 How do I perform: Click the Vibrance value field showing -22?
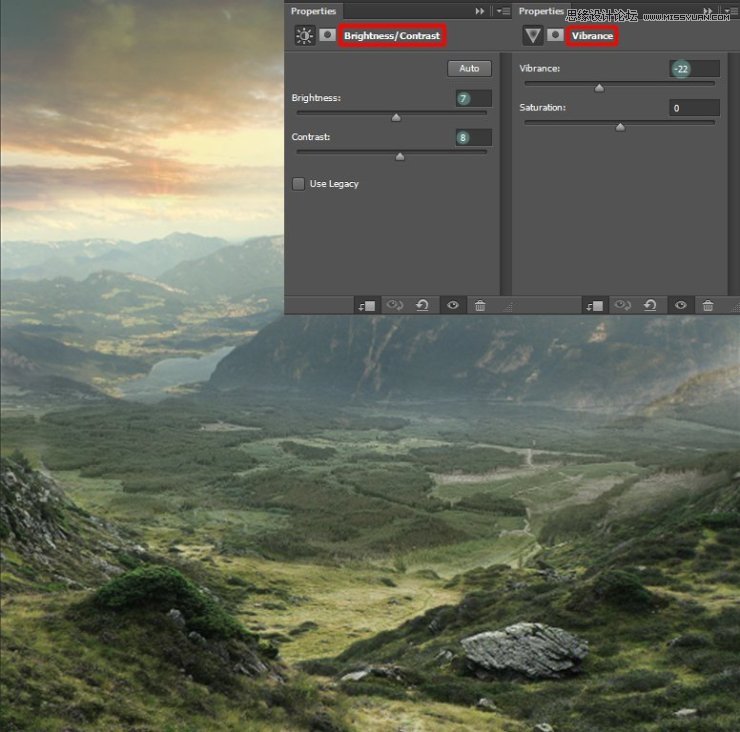[694, 68]
